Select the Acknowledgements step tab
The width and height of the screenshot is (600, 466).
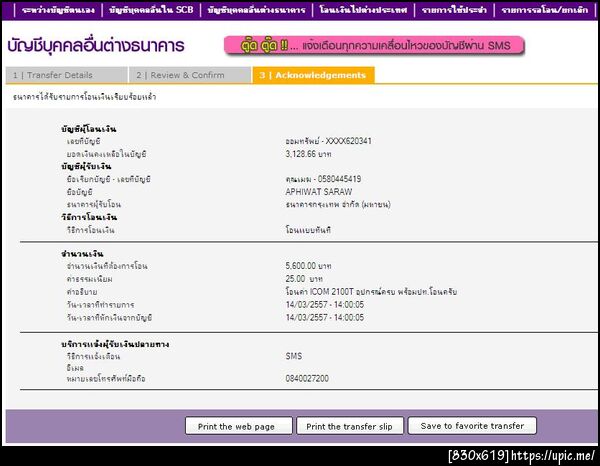[x=313, y=75]
